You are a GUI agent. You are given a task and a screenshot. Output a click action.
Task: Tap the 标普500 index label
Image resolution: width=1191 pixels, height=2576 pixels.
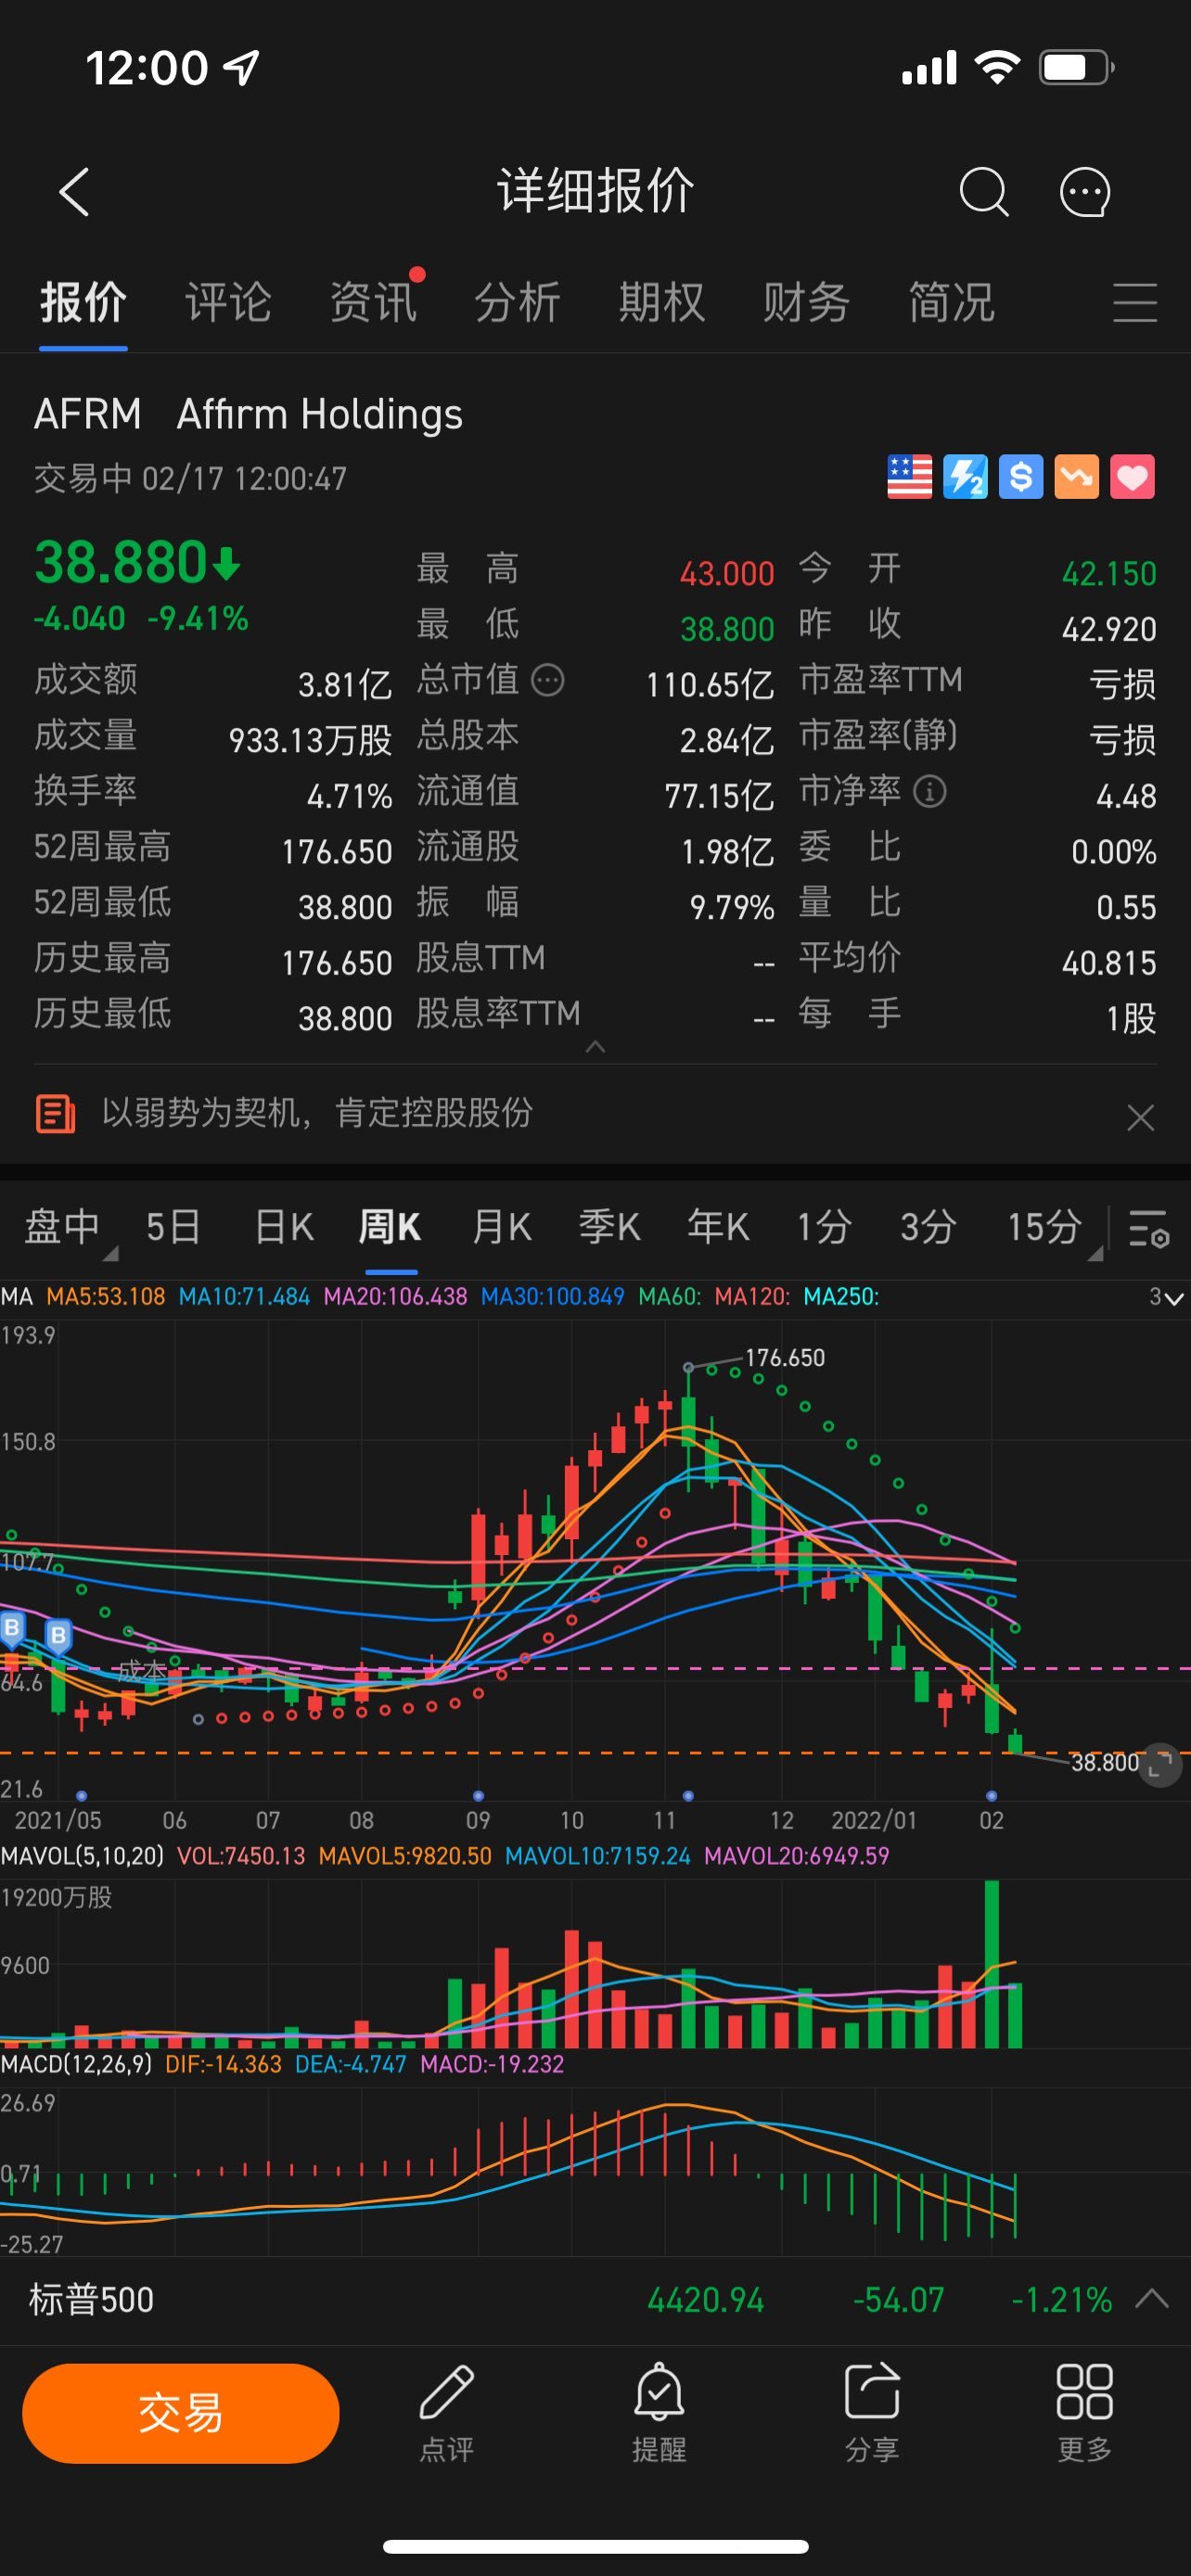[x=91, y=2299]
